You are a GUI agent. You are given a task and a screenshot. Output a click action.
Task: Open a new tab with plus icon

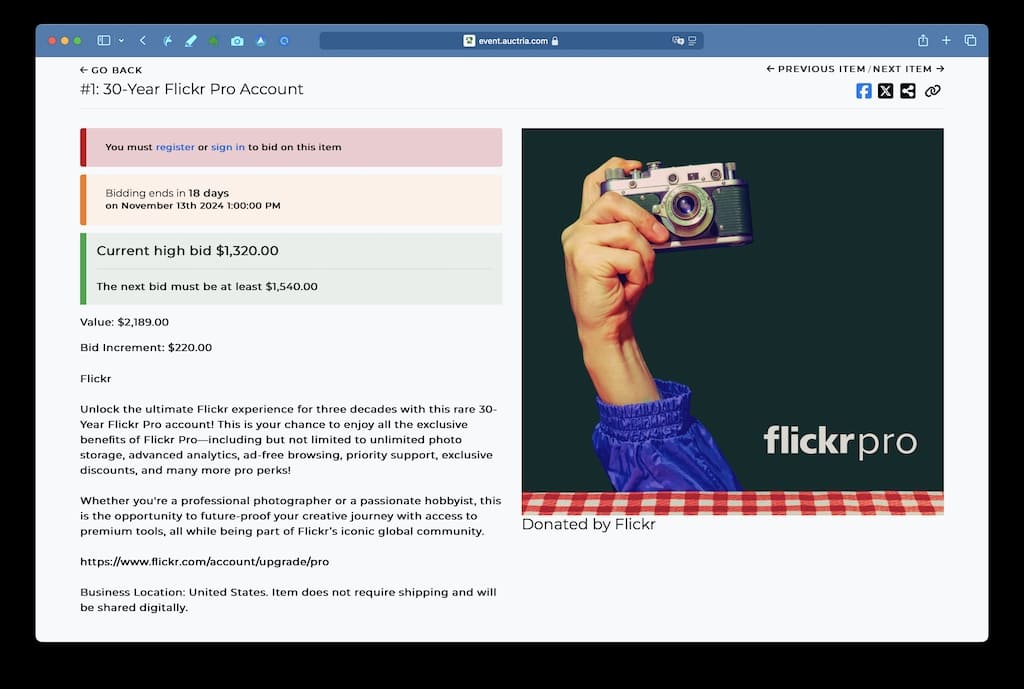[946, 41]
